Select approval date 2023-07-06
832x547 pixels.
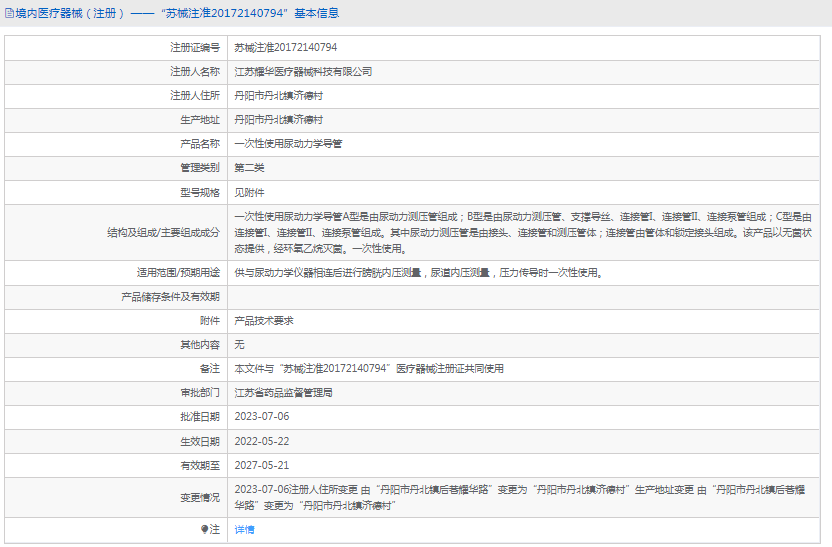tap(262, 416)
